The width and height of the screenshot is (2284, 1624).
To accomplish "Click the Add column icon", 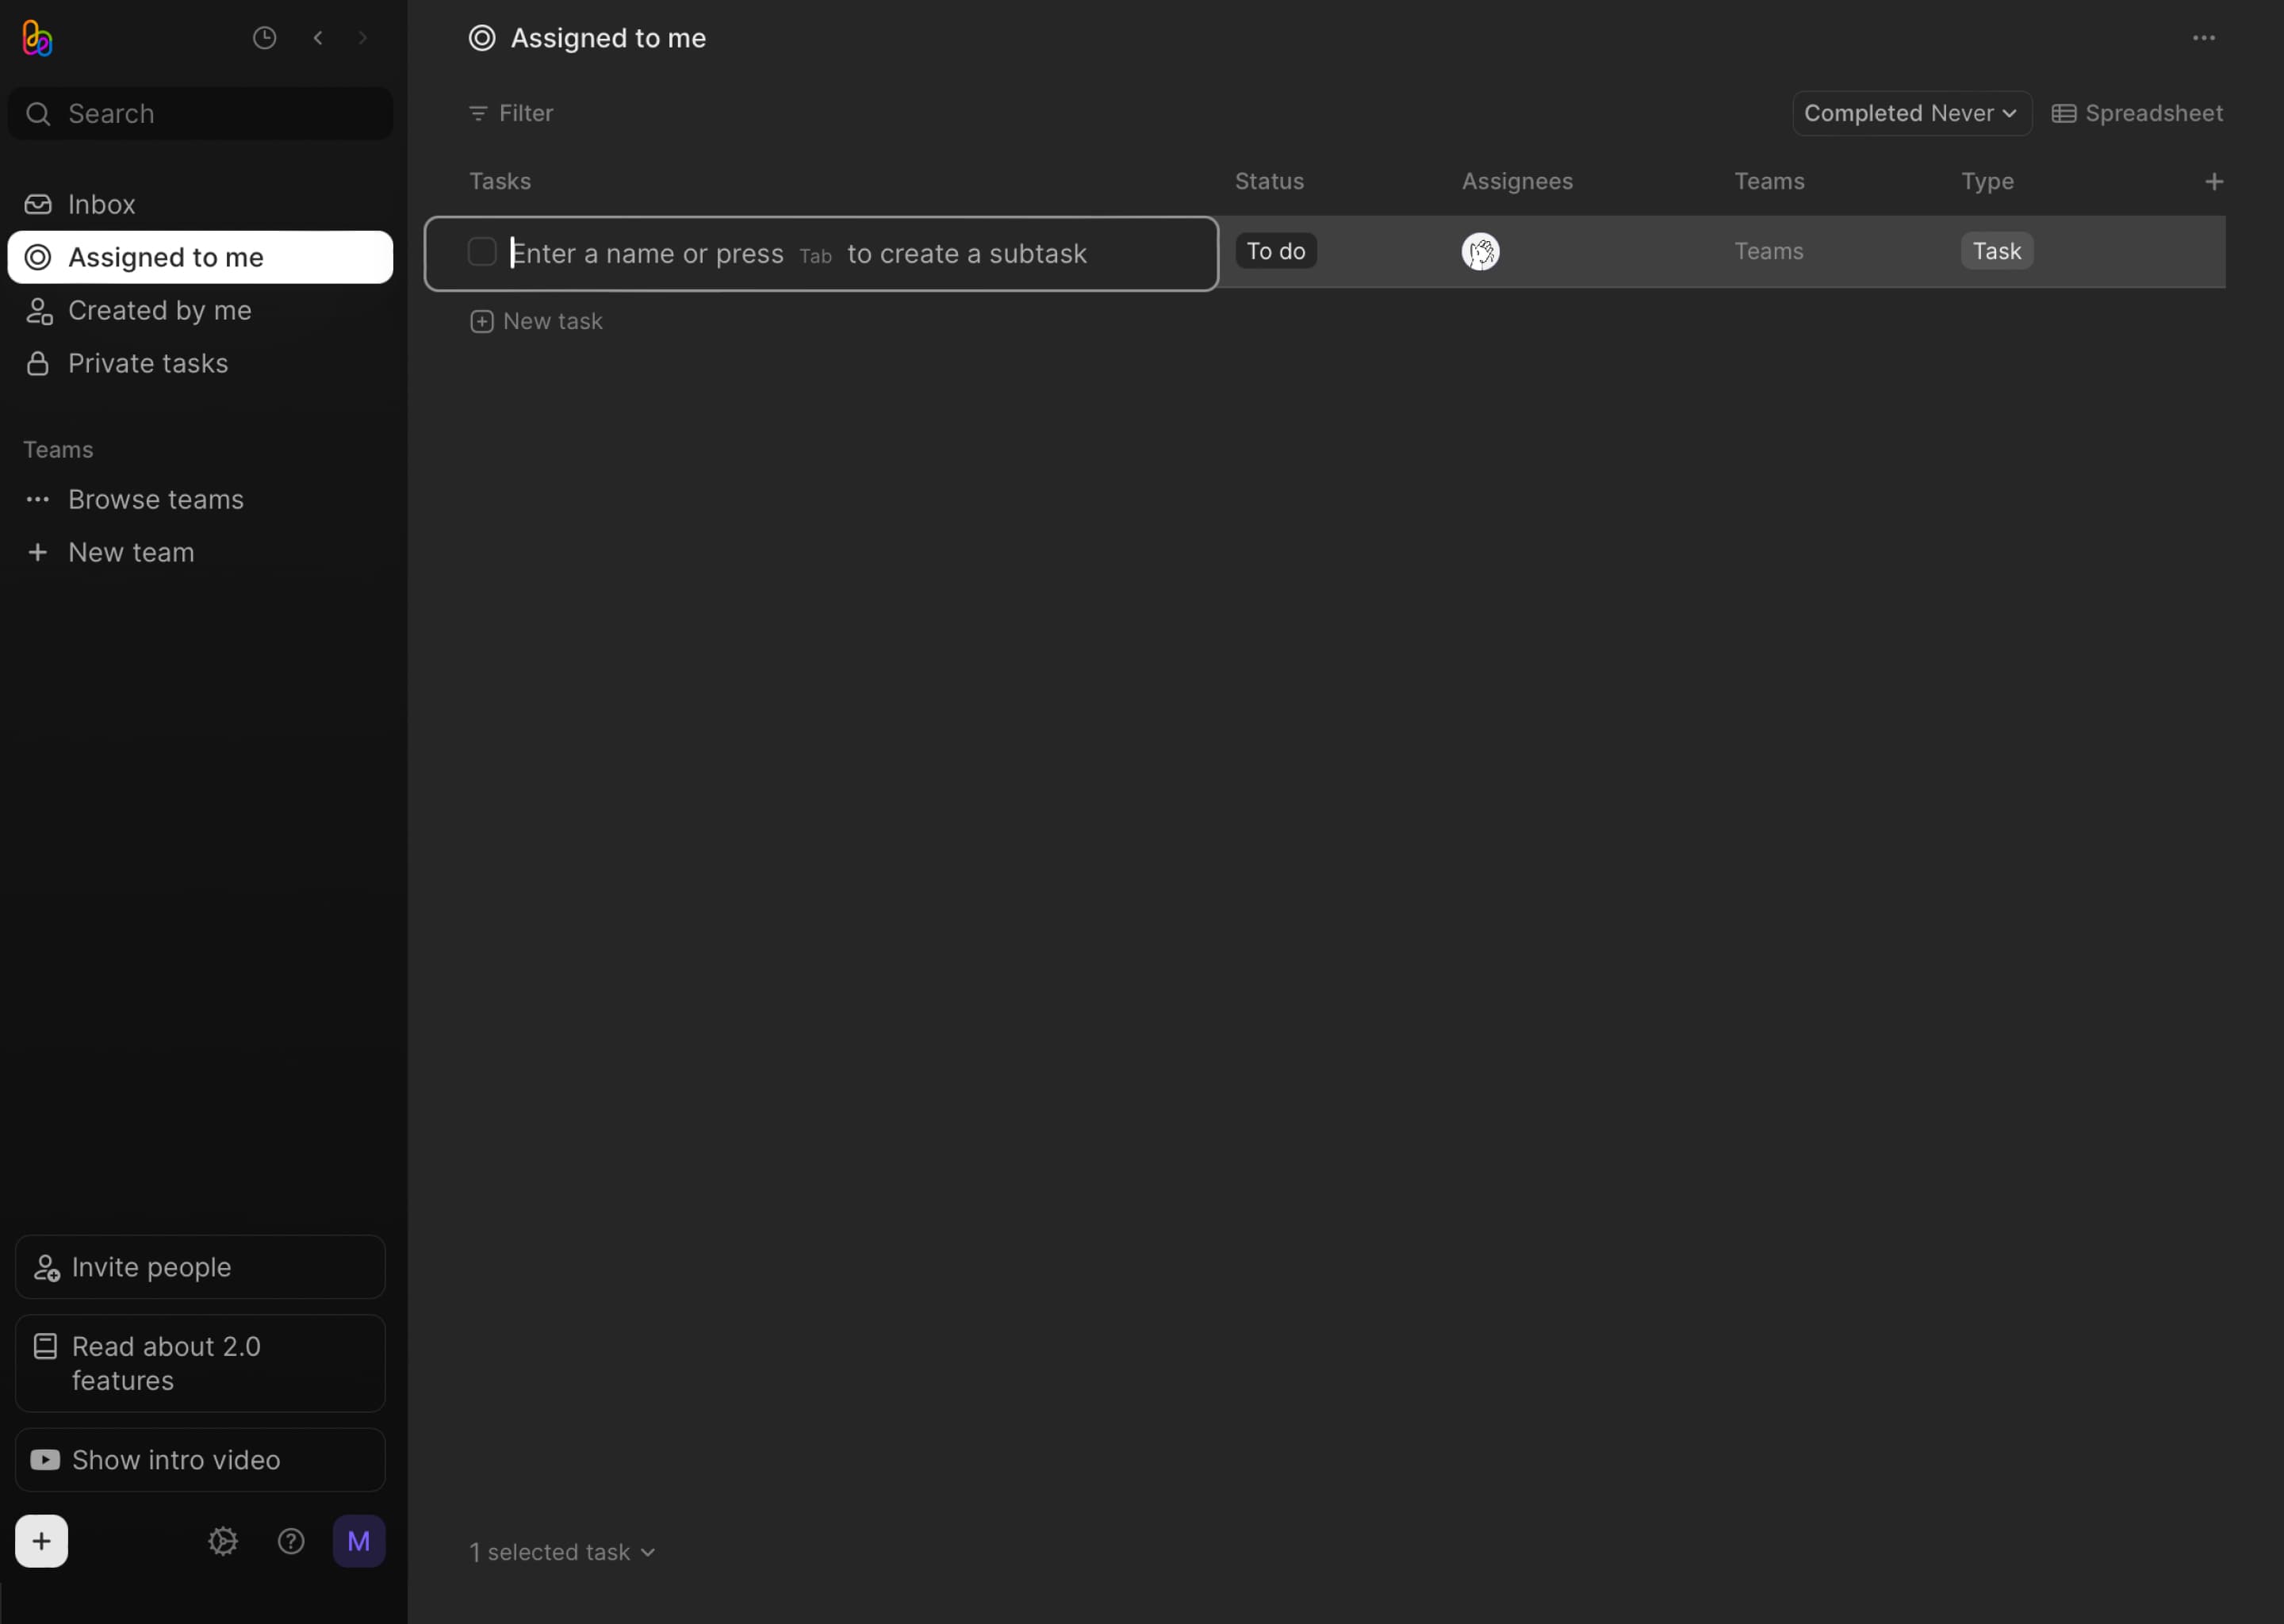I will 2213,181.
